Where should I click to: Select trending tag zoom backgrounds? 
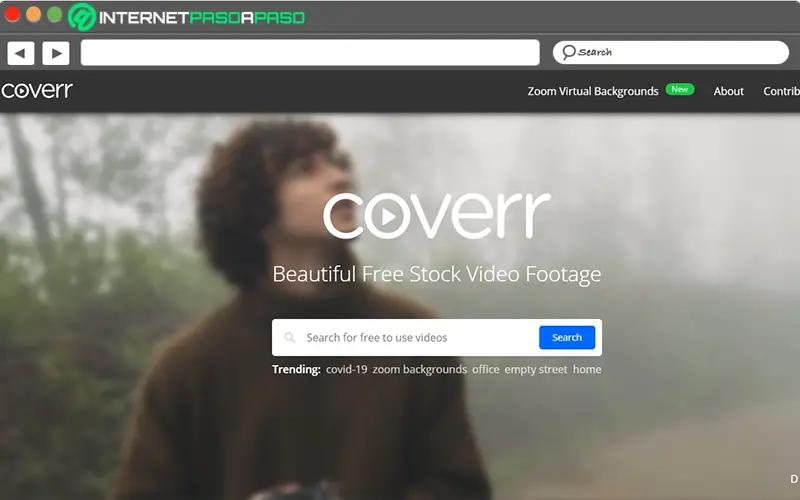click(419, 369)
